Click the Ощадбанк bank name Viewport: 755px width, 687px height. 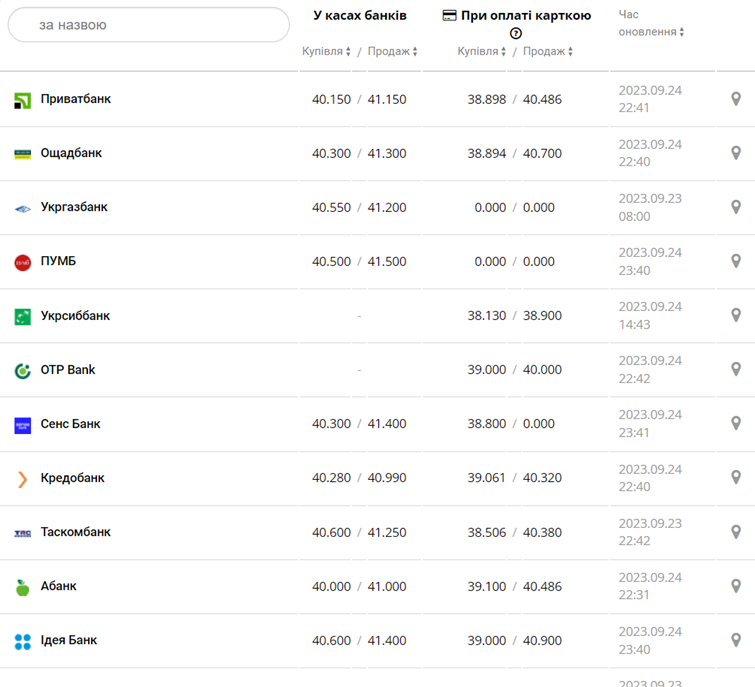[x=71, y=154]
